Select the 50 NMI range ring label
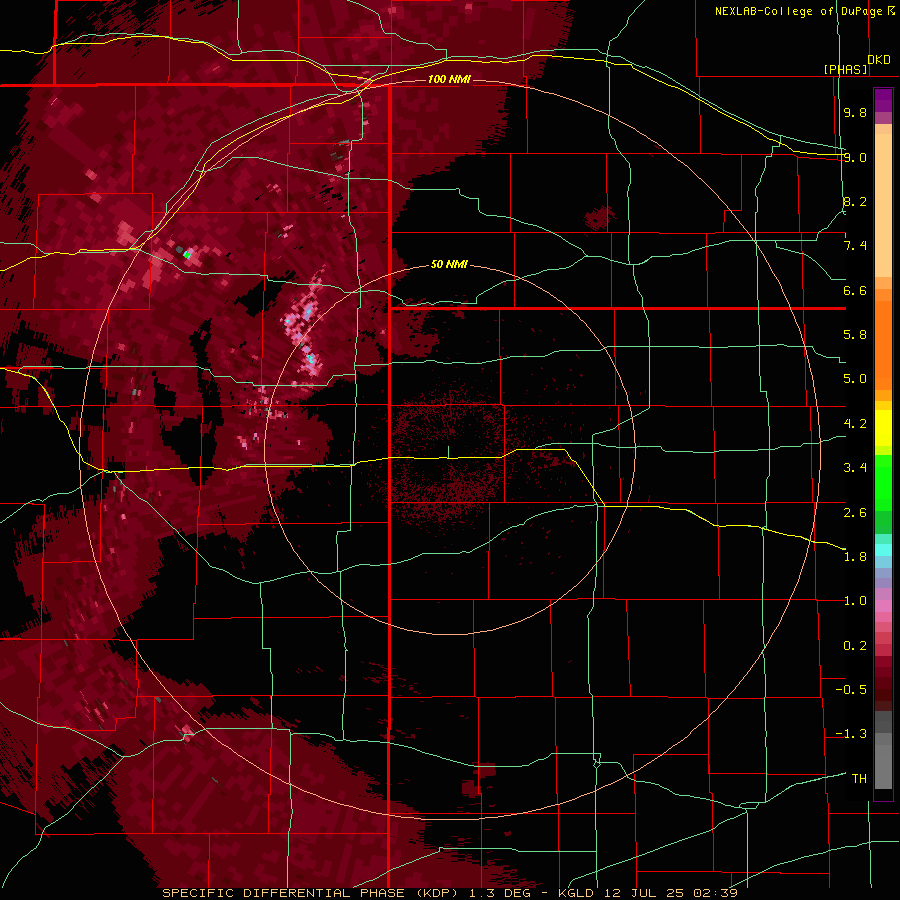 [x=449, y=265]
